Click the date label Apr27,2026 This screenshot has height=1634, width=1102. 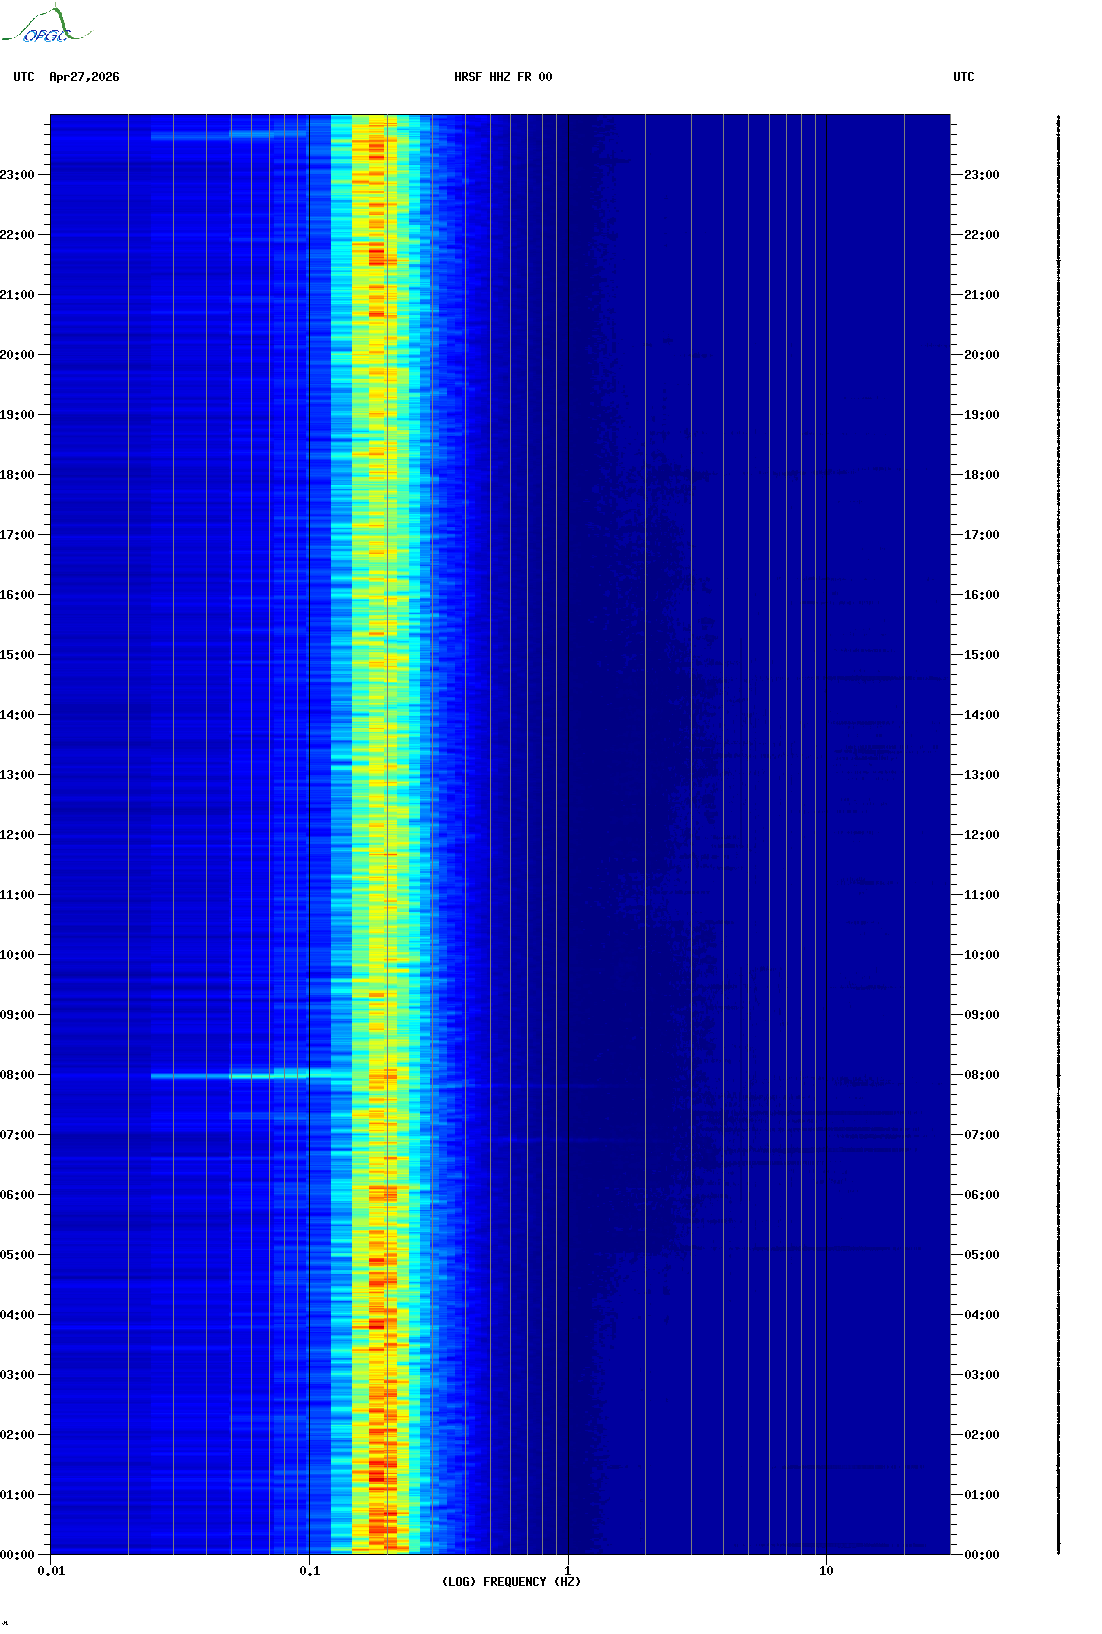pyautogui.click(x=84, y=77)
